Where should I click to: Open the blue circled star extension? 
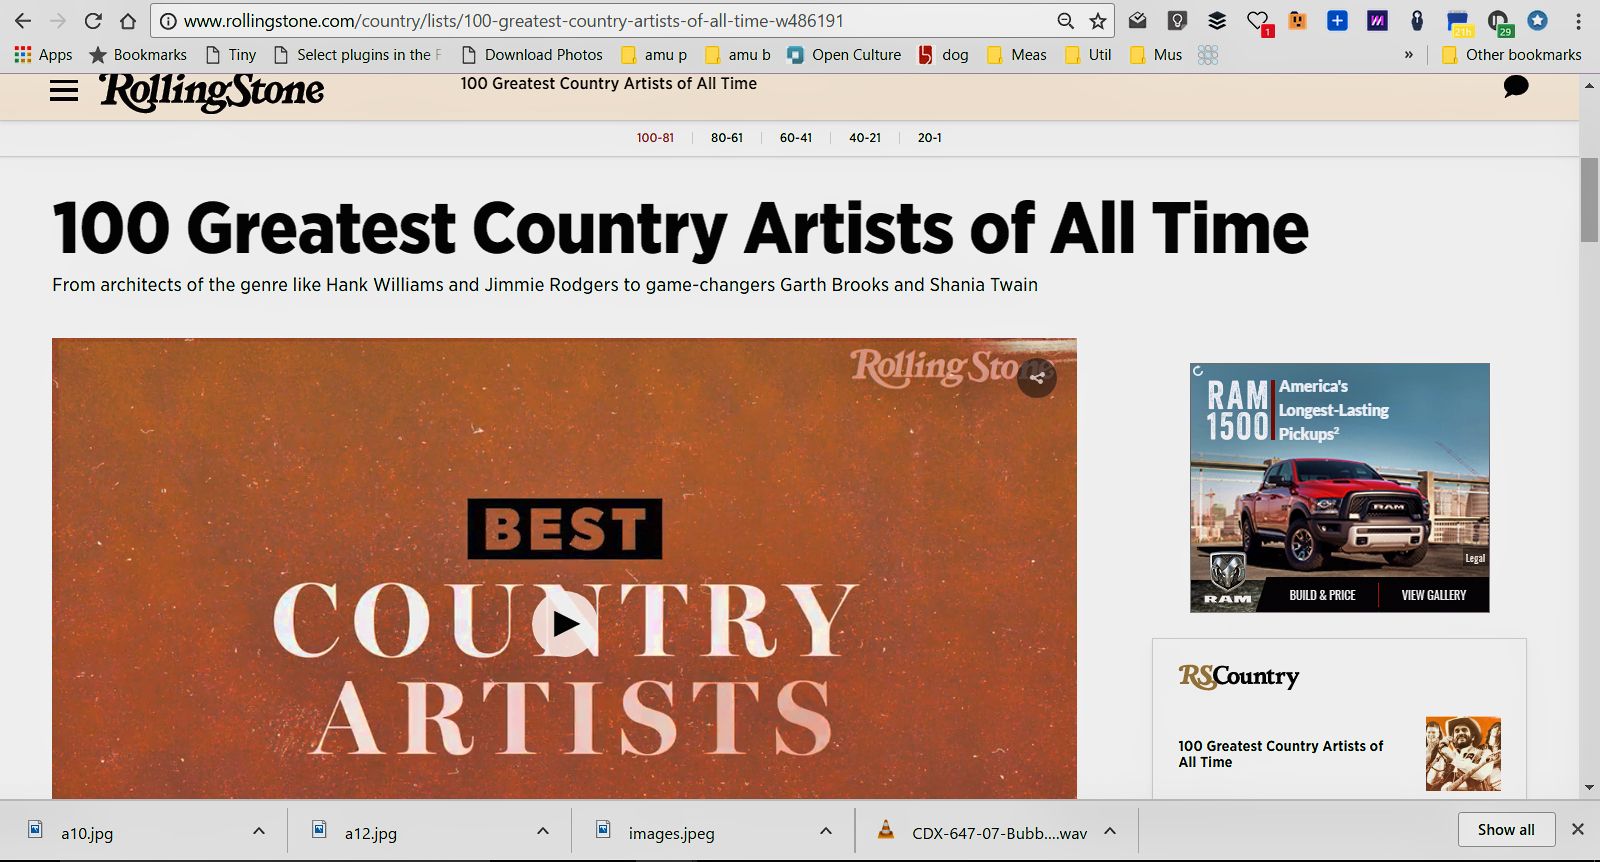click(1538, 20)
